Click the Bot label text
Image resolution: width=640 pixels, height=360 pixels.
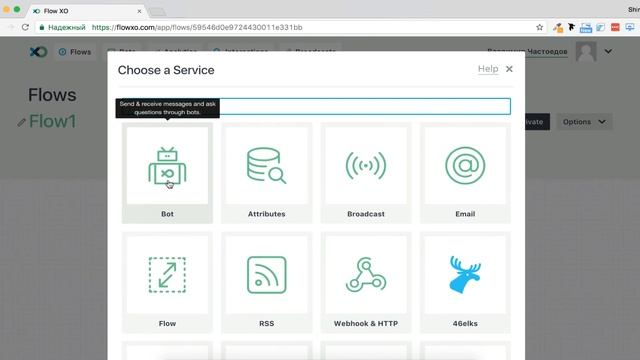pyautogui.click(x=167, y=214)
